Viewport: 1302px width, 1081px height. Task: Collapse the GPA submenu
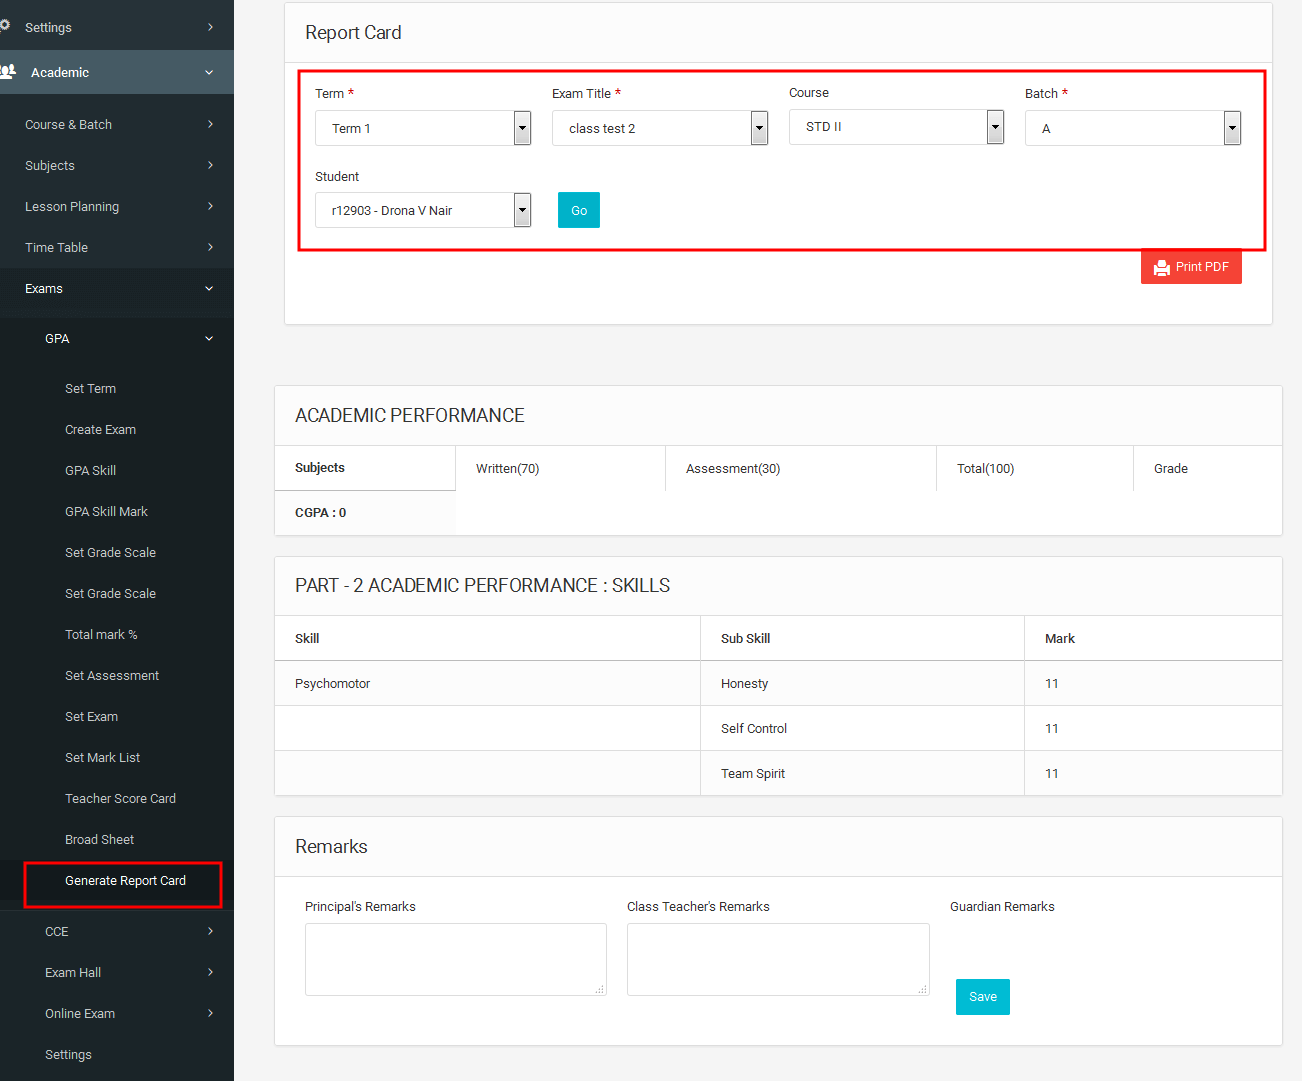[117, 338]
